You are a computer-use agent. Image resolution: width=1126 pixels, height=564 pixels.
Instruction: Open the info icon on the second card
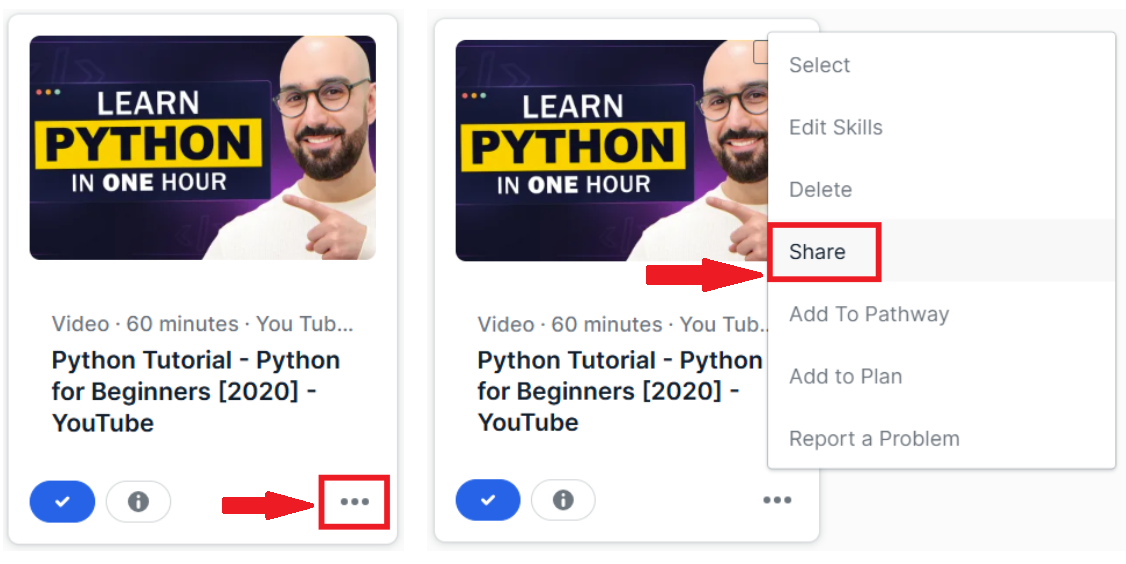(563, 500)
